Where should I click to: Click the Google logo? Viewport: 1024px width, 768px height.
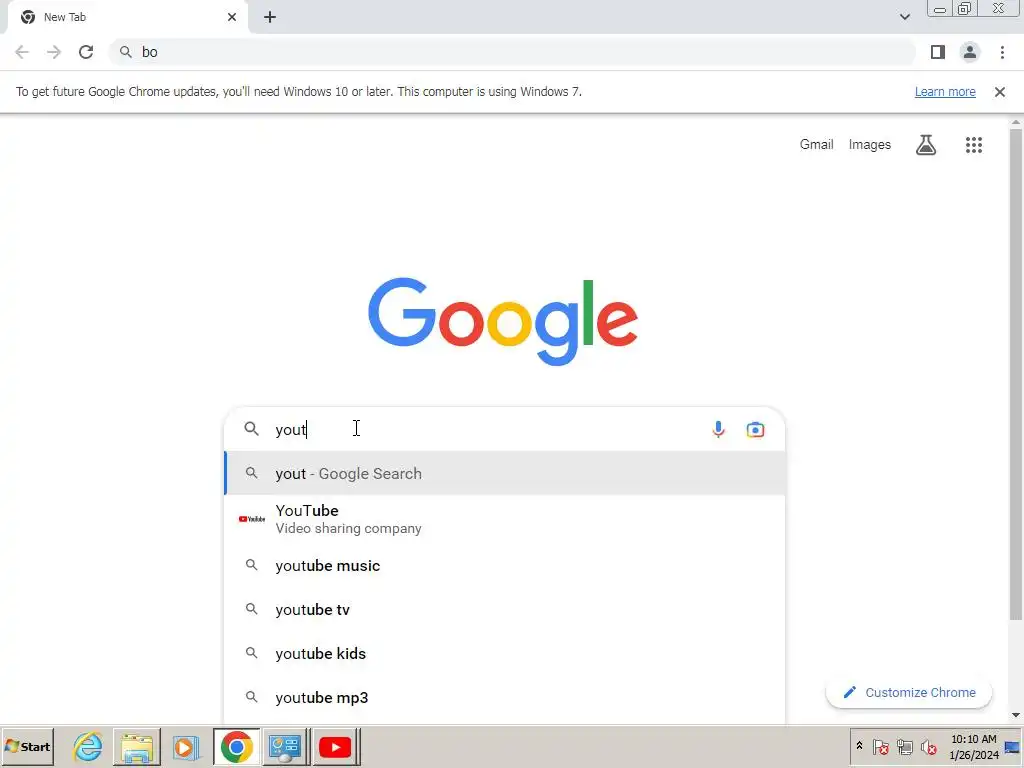503,321
